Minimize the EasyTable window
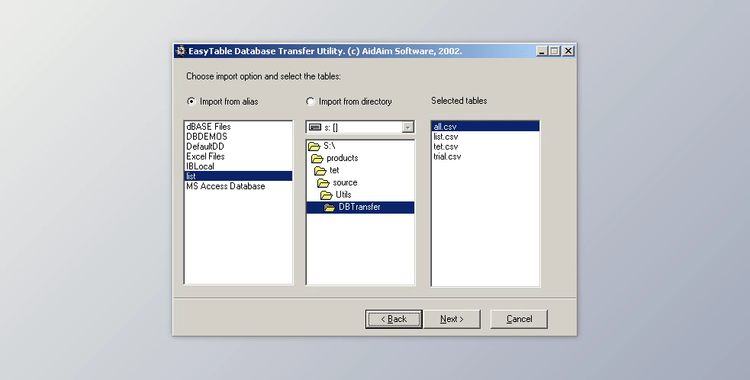 542,51
